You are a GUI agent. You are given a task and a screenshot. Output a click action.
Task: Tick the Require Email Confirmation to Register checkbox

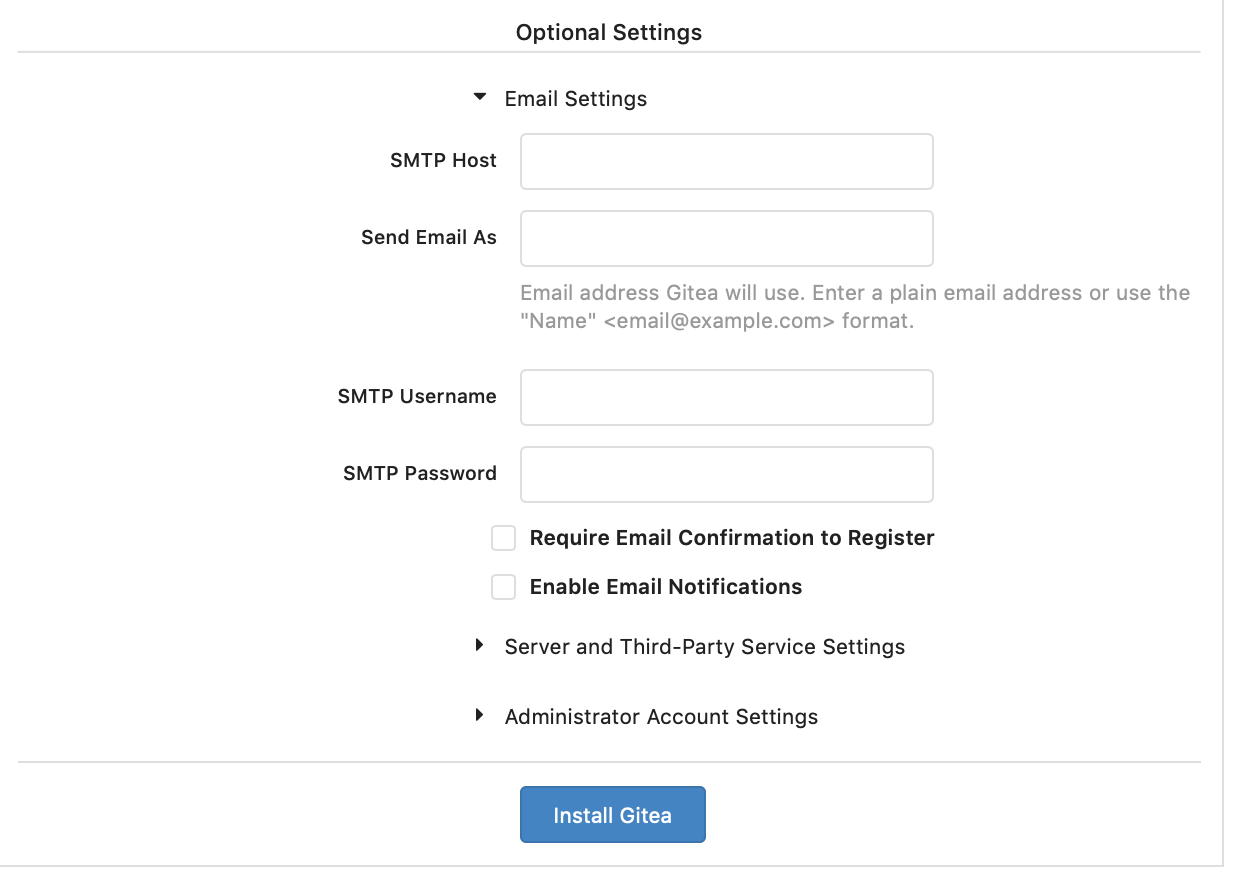pyautogui.click(x=503, y=538)
